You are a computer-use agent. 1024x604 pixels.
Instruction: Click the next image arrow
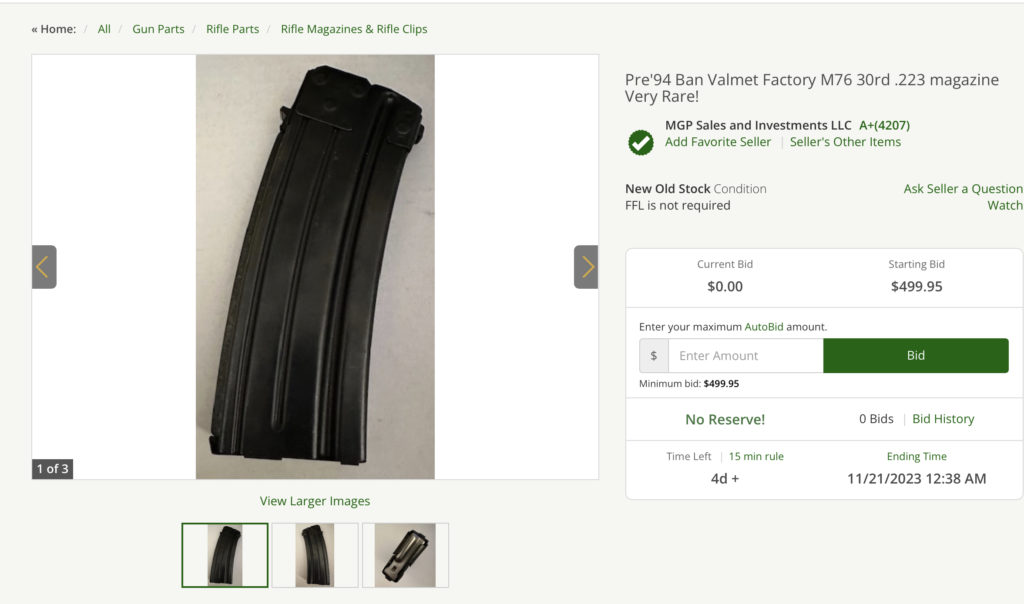[586, 267]
